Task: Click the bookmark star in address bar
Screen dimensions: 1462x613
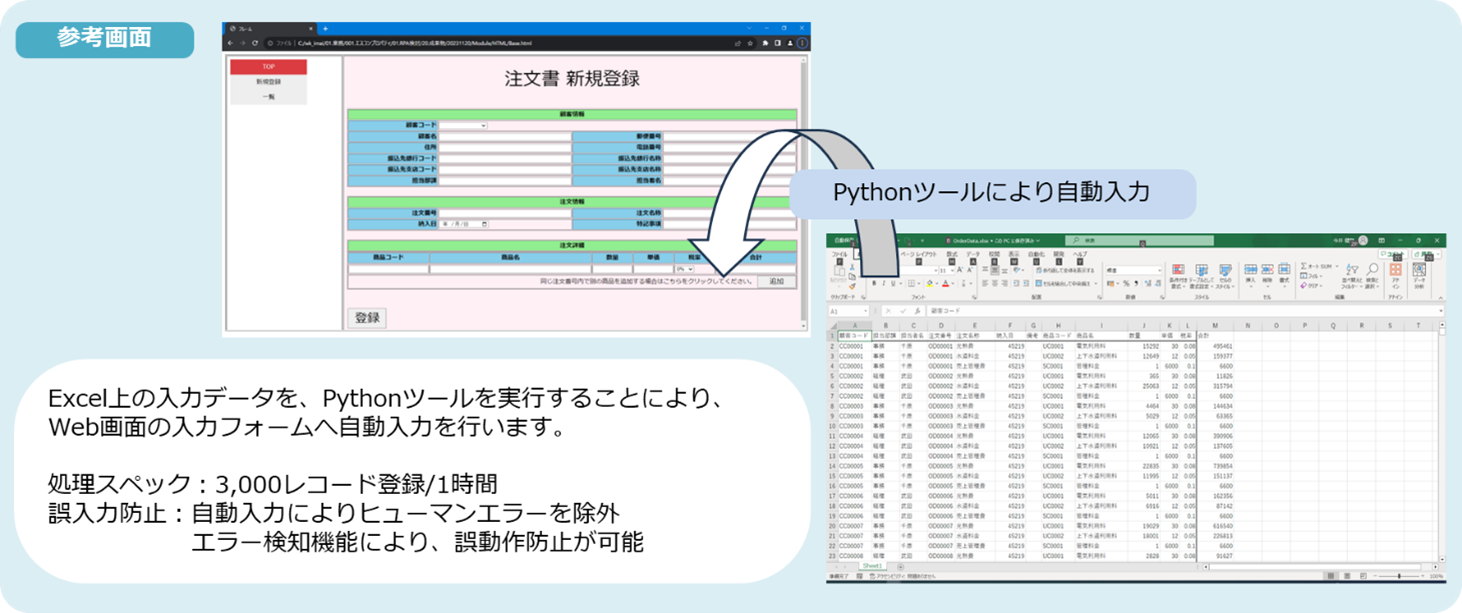Action: pos(750,43)
